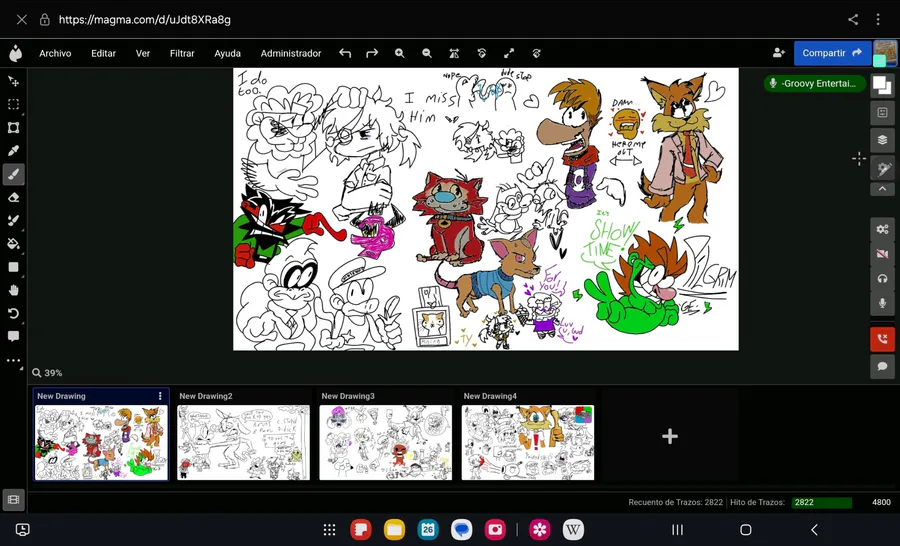Click the fit-to-screen icon in toolbar
900x546 pixels.
coord(454,53)
